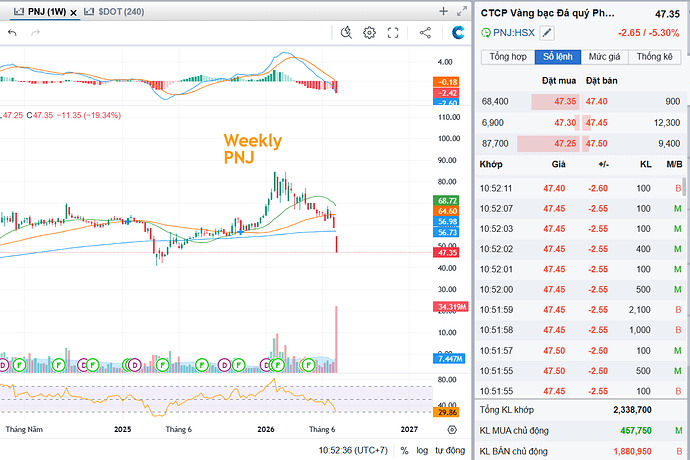Toggle log scale on price axis

[422, 450]
